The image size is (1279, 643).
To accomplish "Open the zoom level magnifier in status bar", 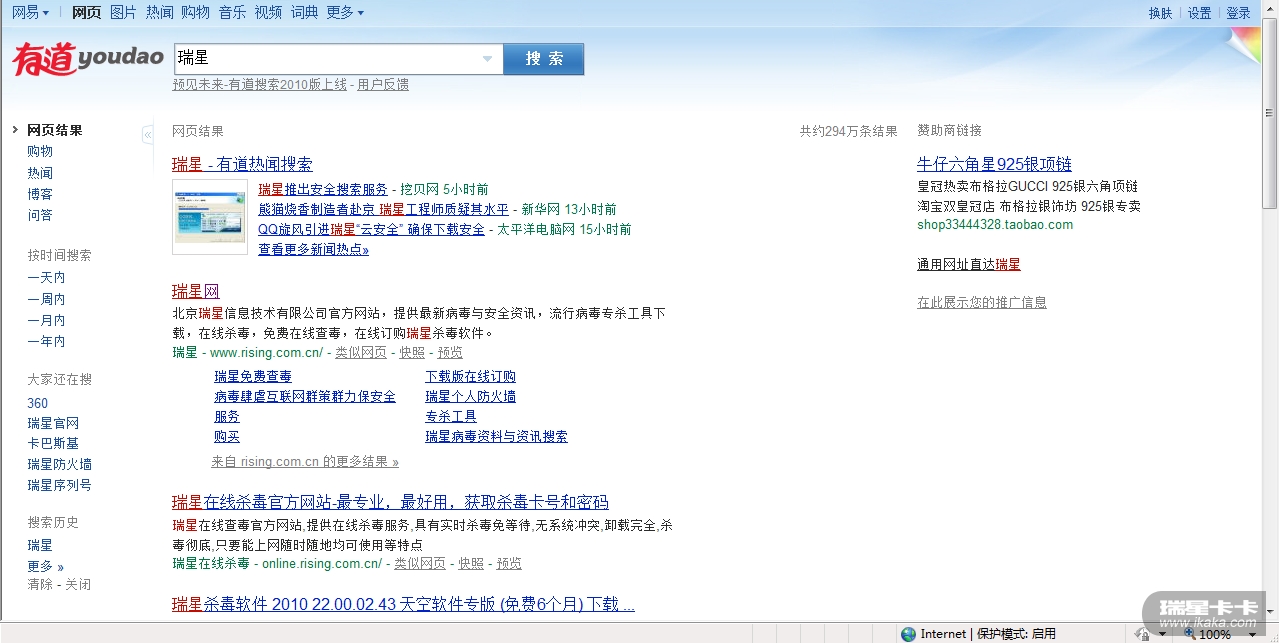I will [1189, 634].
